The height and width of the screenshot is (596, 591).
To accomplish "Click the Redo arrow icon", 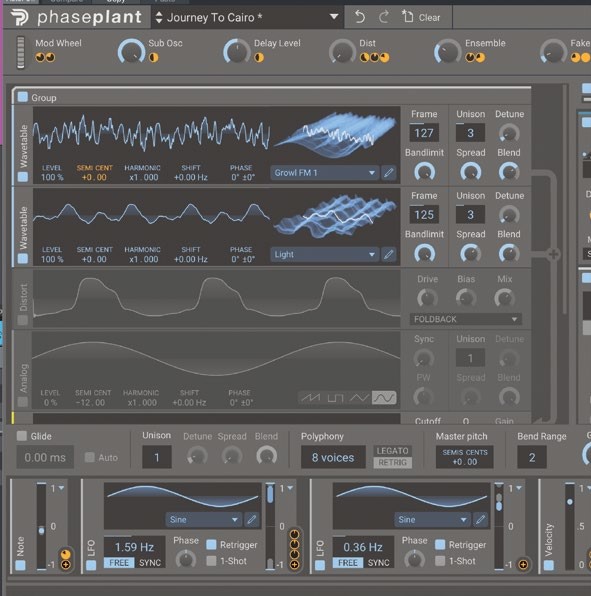I will pos(384,17).
